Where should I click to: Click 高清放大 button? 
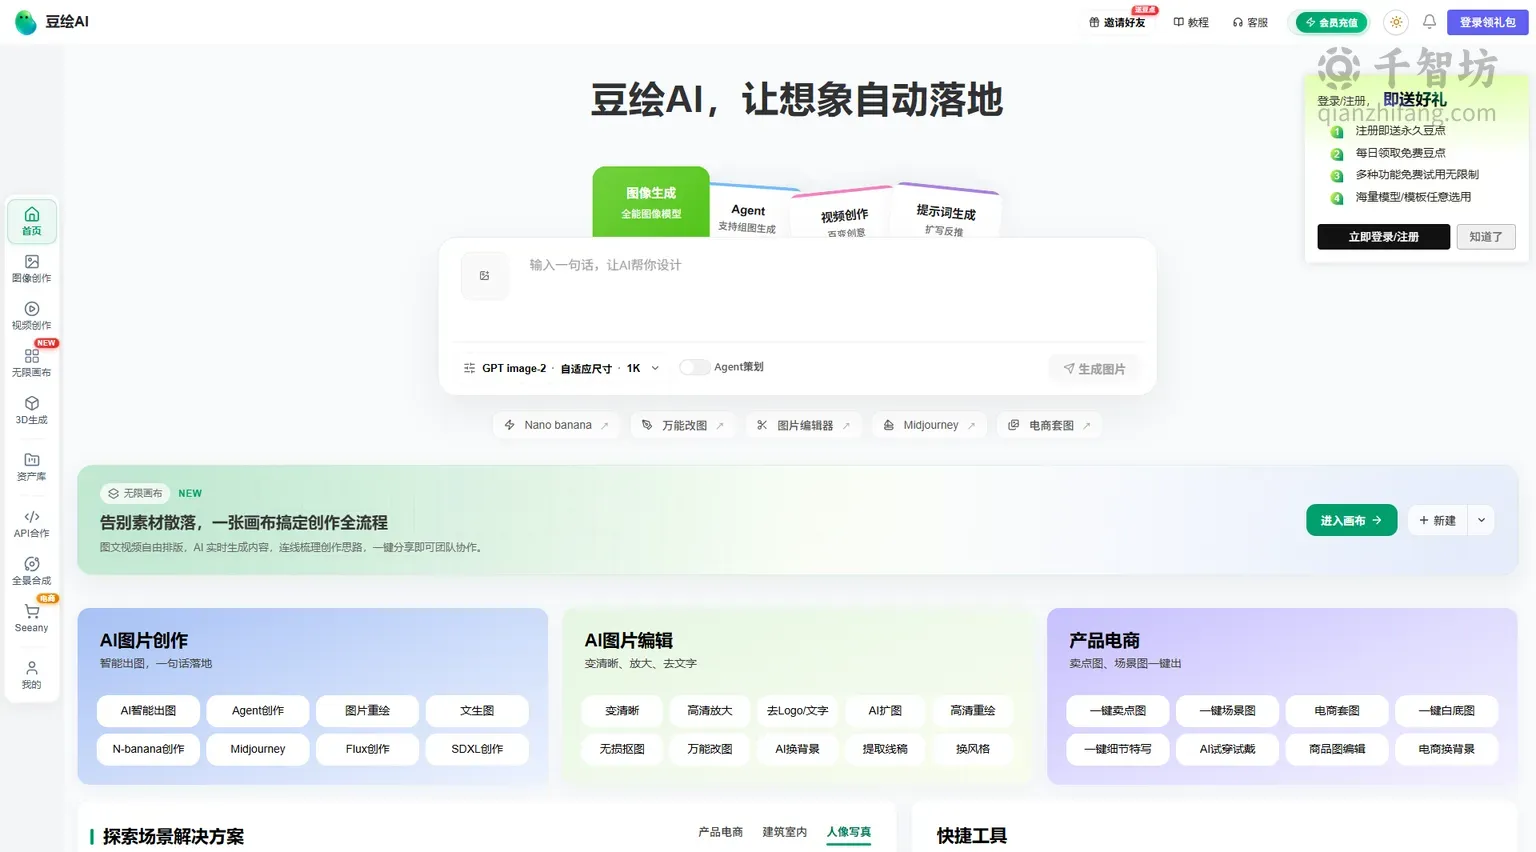click(710, 711)
